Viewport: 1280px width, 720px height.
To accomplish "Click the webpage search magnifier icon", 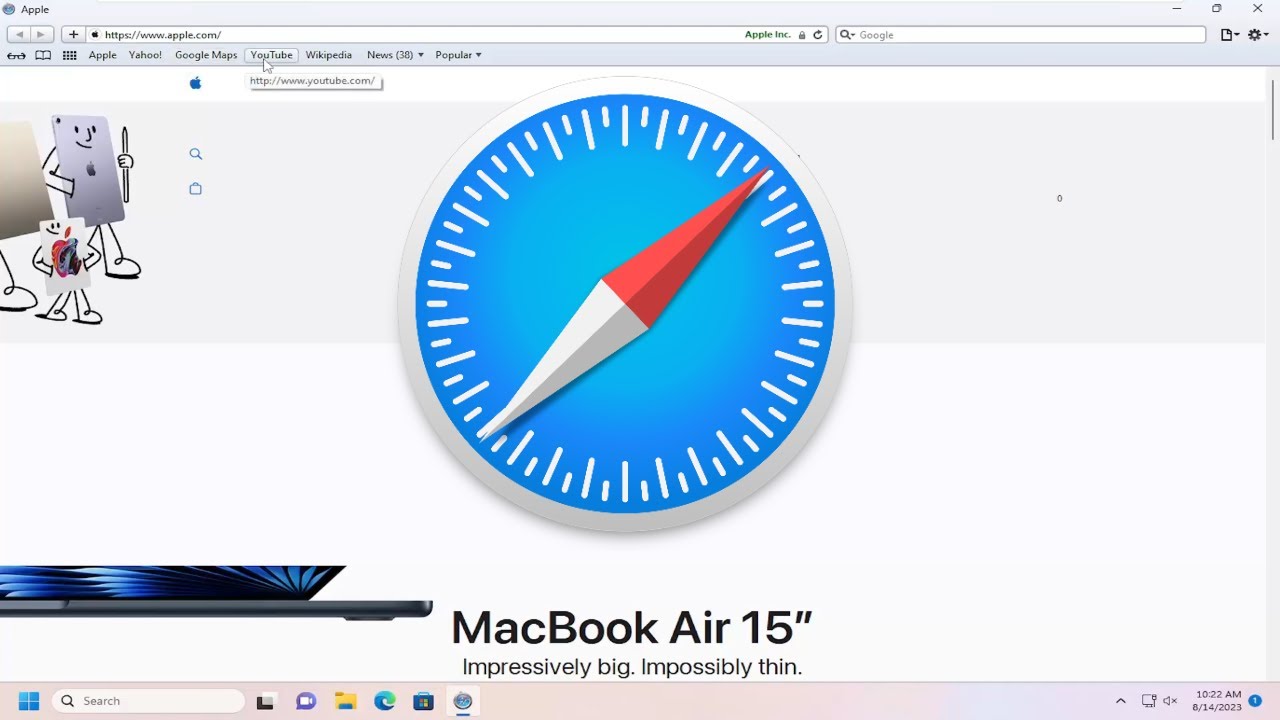I will click(x=195, y=154).
